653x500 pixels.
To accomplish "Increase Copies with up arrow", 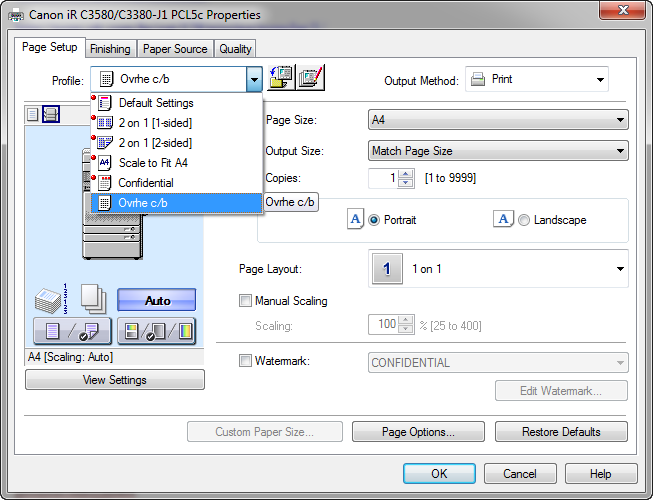I will [406, 174].
